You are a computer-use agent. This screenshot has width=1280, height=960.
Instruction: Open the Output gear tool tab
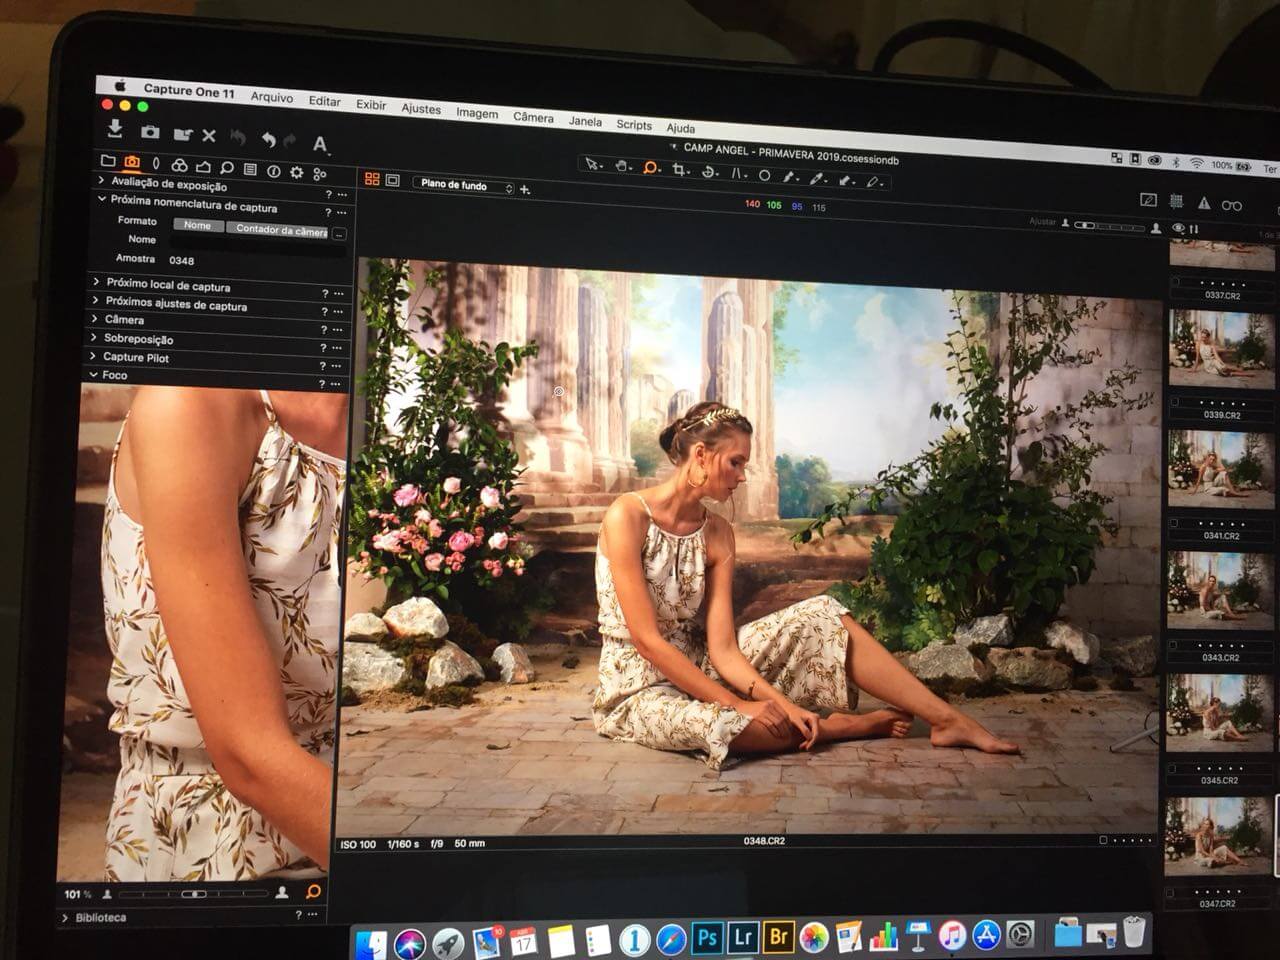click(297, 172)
